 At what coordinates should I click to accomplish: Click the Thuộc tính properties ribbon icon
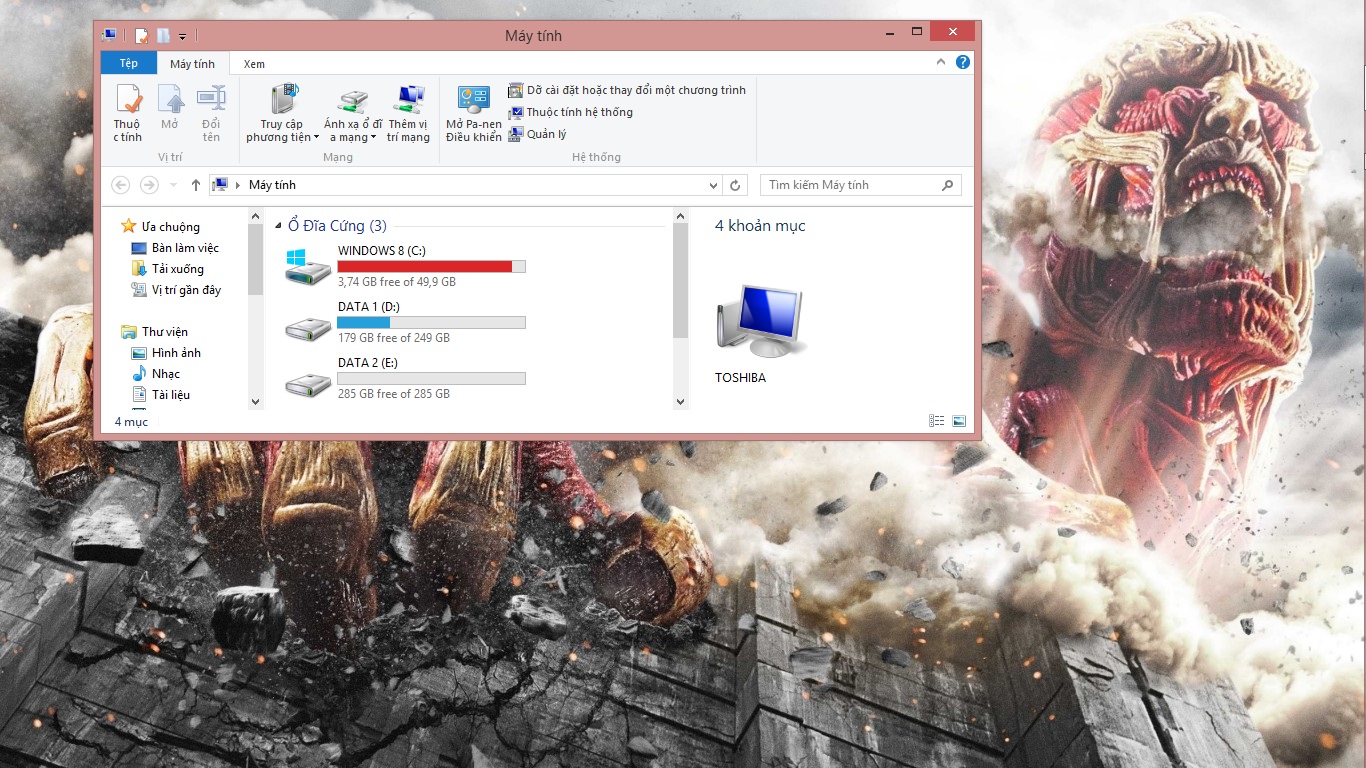click(x=127, y=113)
